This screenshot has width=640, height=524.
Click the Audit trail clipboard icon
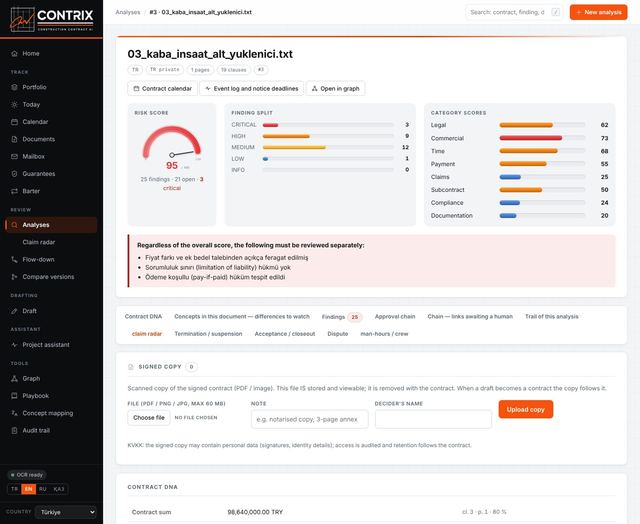pos(14,431)
